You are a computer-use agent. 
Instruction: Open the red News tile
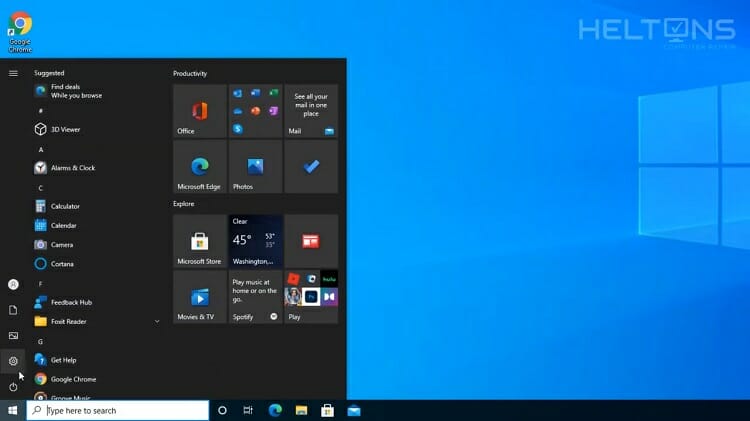tap(311, 241)
